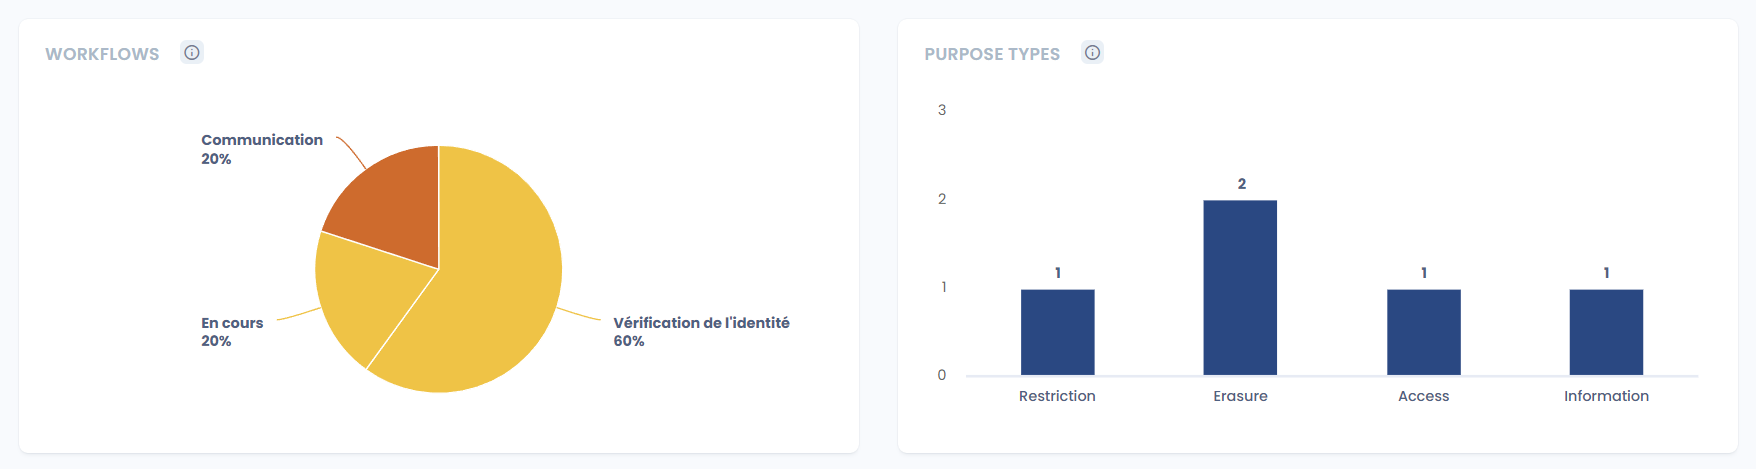
Task: Click the En cours 20% label
Action: [232, 332]
